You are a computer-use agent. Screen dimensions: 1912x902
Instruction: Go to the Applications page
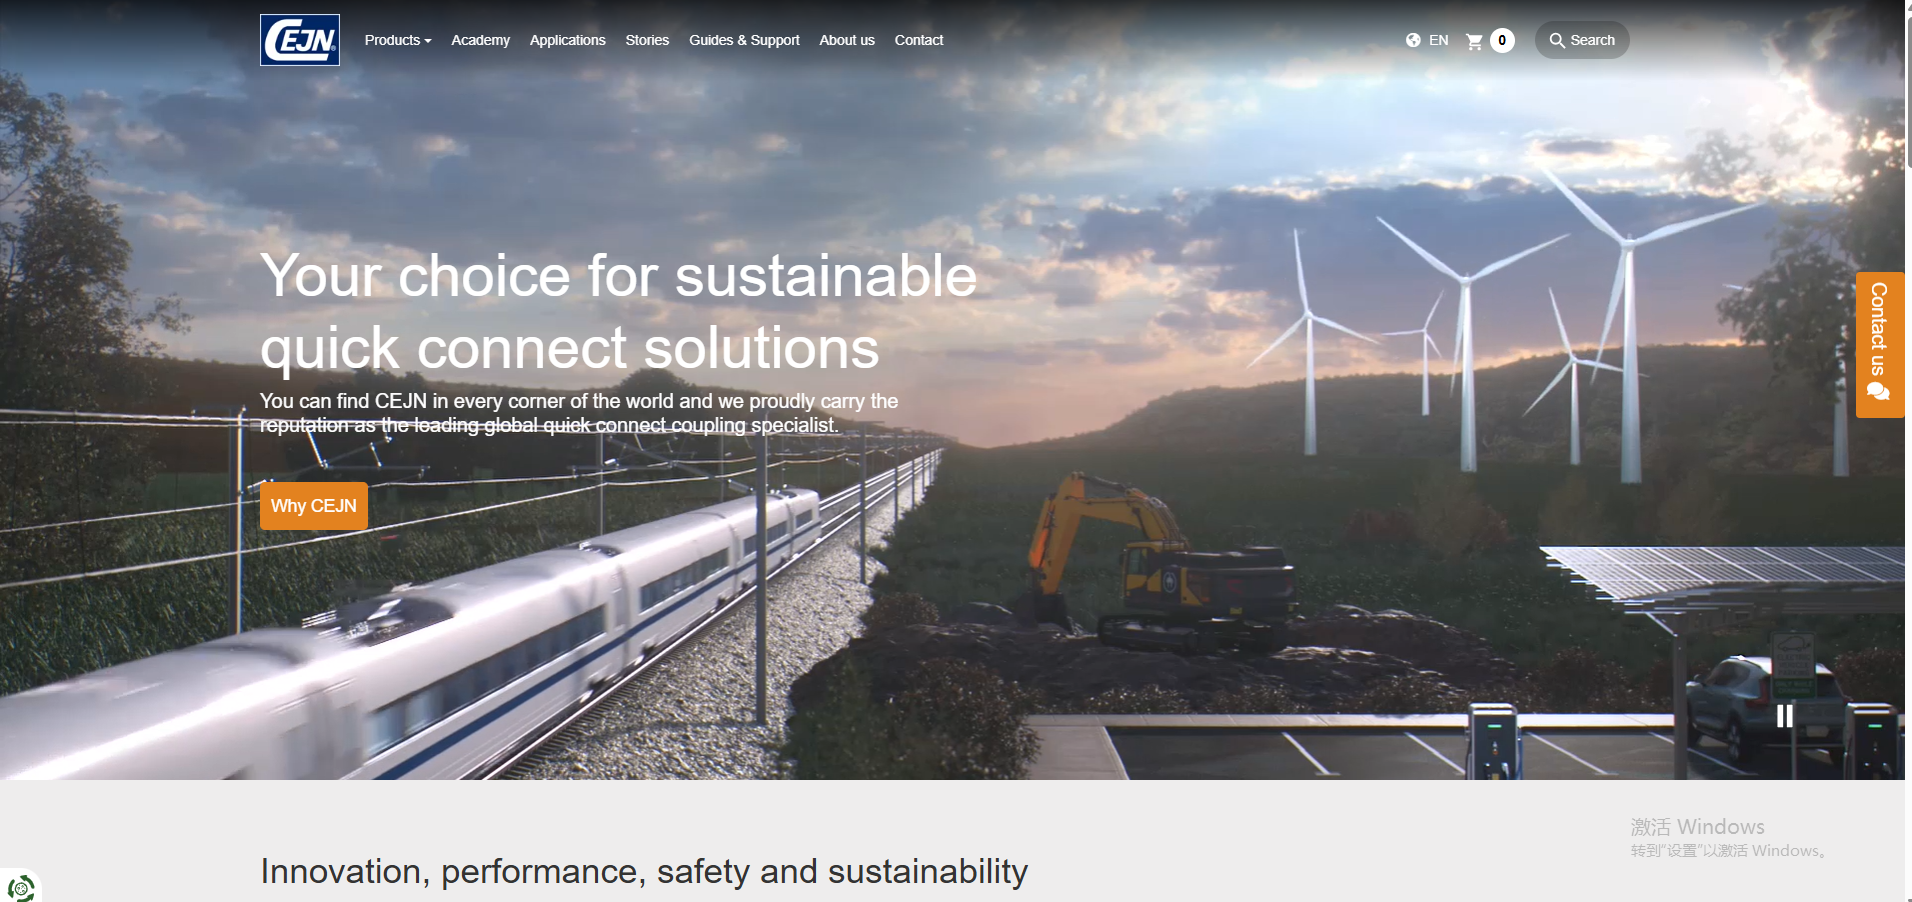(567, 40)
